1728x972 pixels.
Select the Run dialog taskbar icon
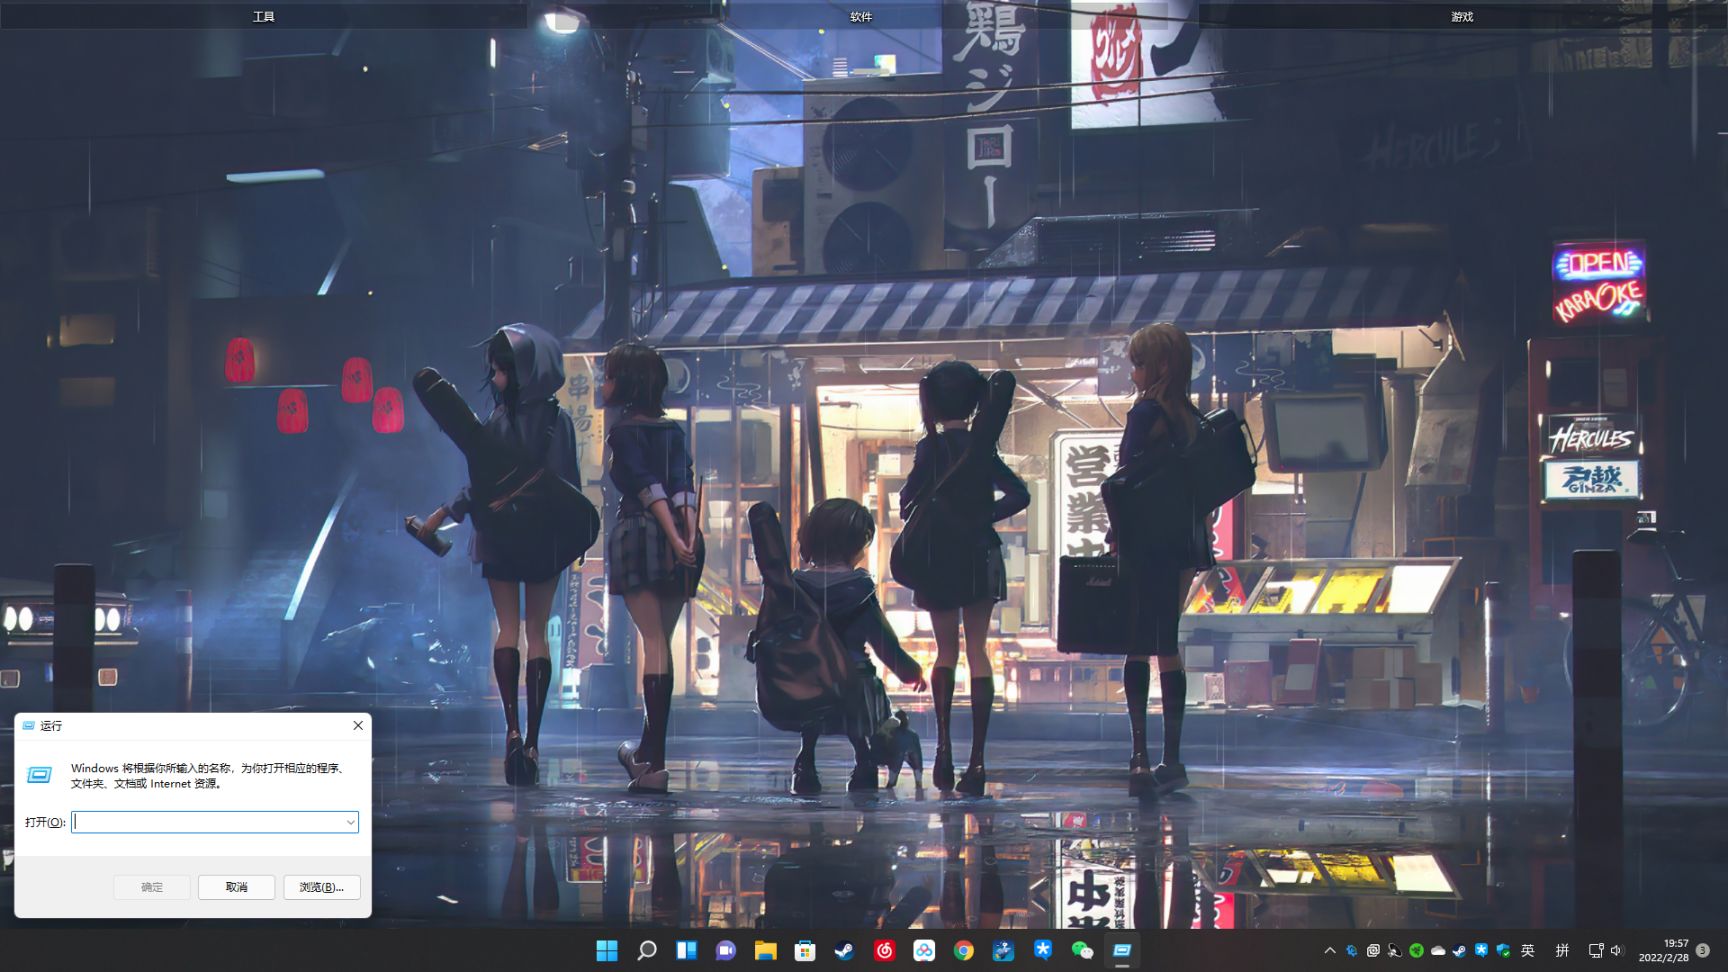(x=1122, y=950)
